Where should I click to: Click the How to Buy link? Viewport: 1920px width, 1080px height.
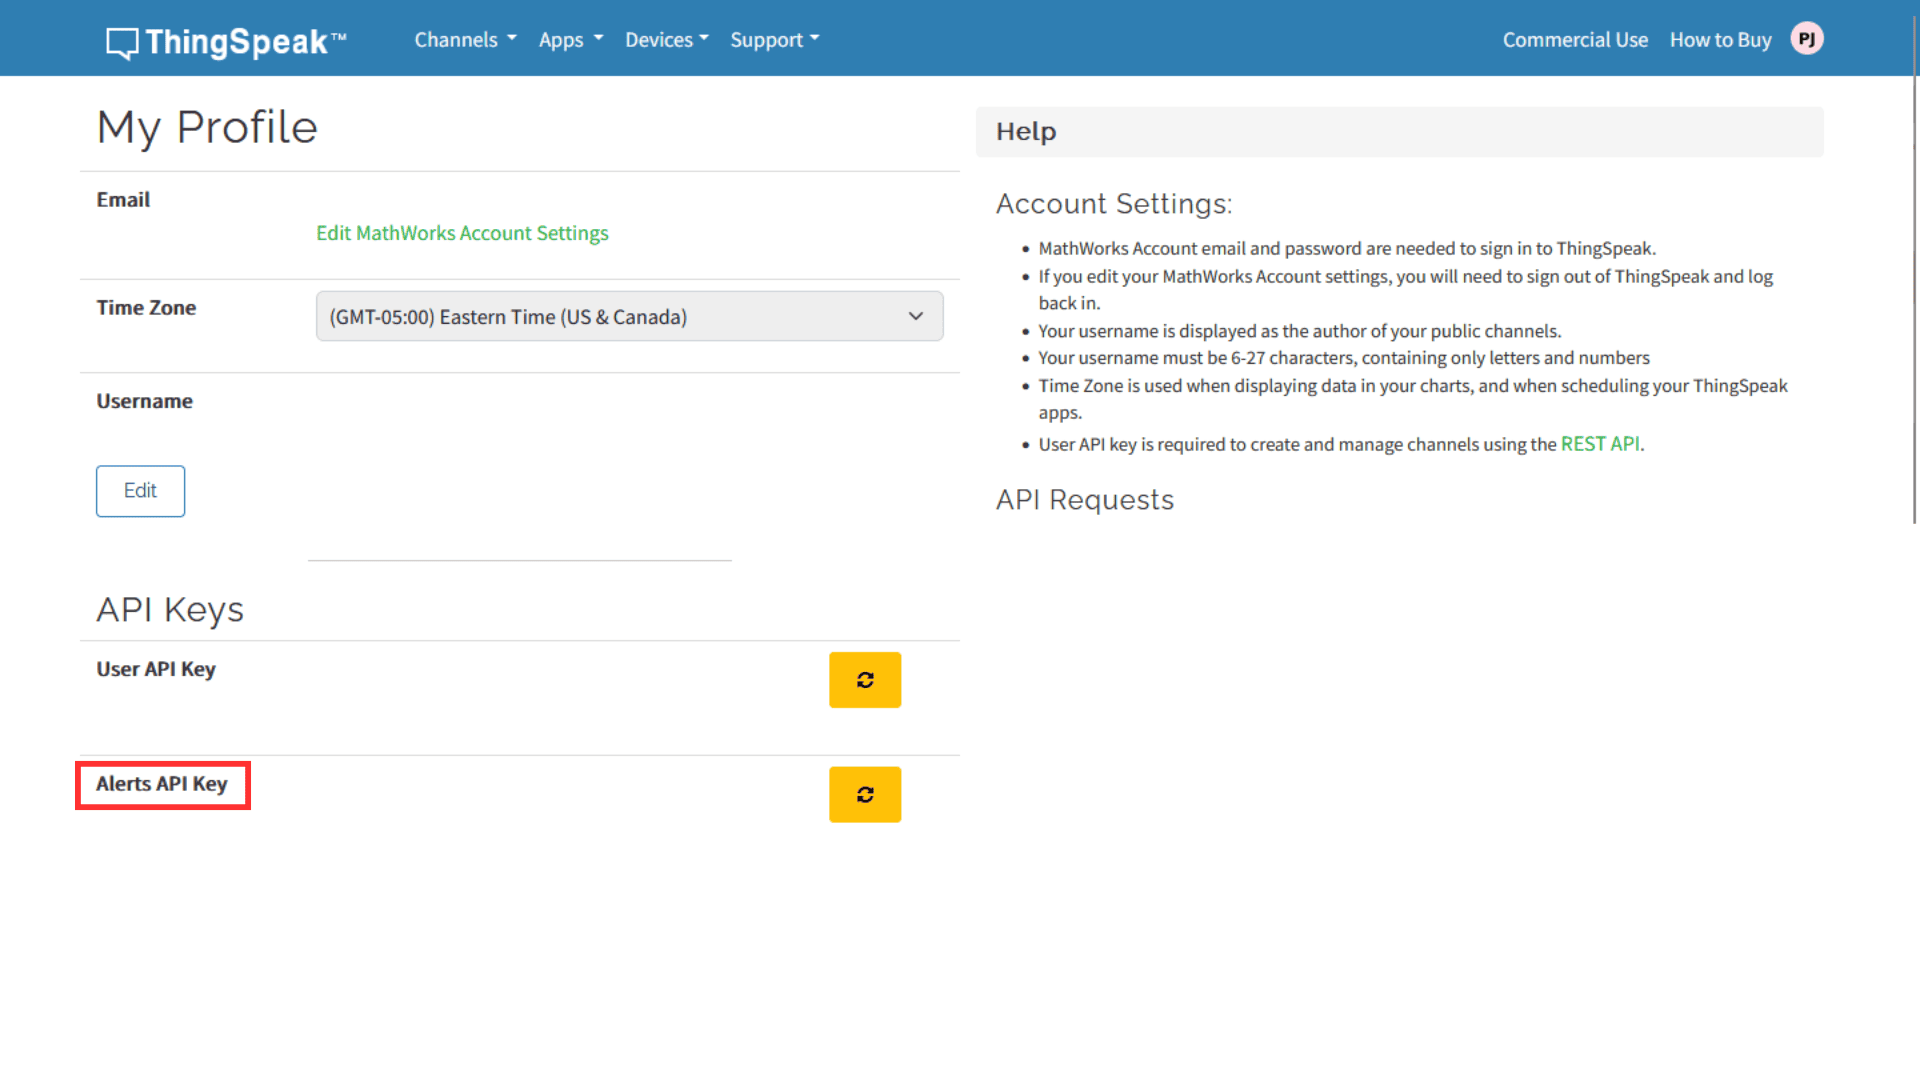(1720, 40)
